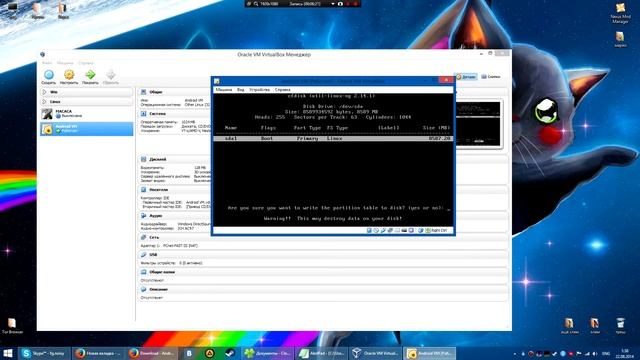Click the hard disk indicator in VM status bar
640x360 pixels.
(369, 231)
